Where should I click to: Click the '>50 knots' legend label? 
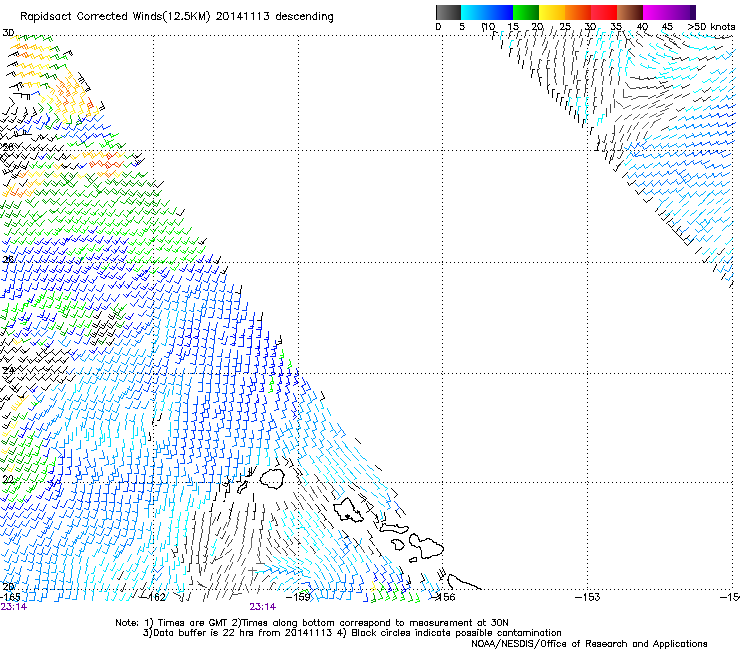click(x=711, y=27)
